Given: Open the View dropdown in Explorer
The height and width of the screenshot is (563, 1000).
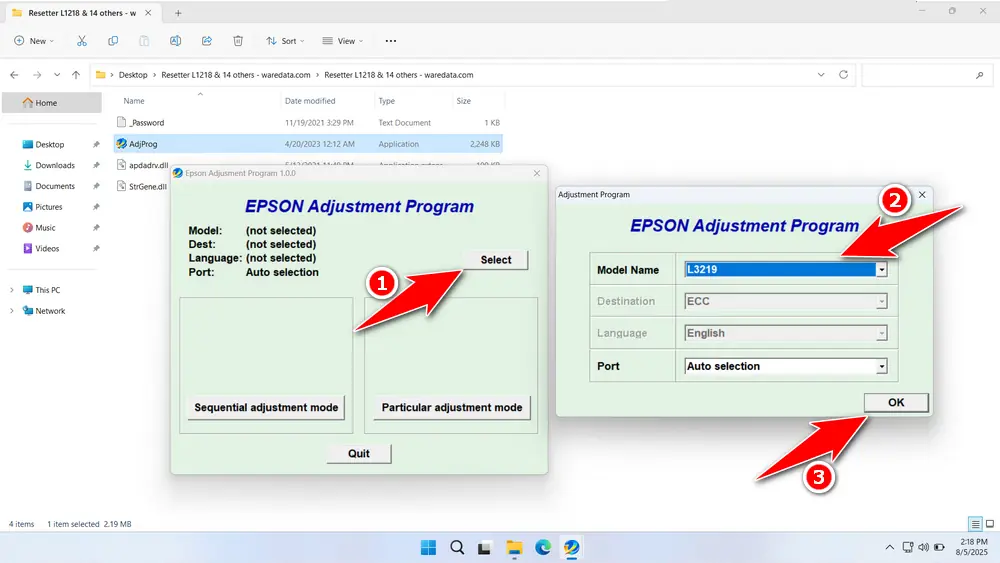Looking at the screenshot, I should point(342,41).
